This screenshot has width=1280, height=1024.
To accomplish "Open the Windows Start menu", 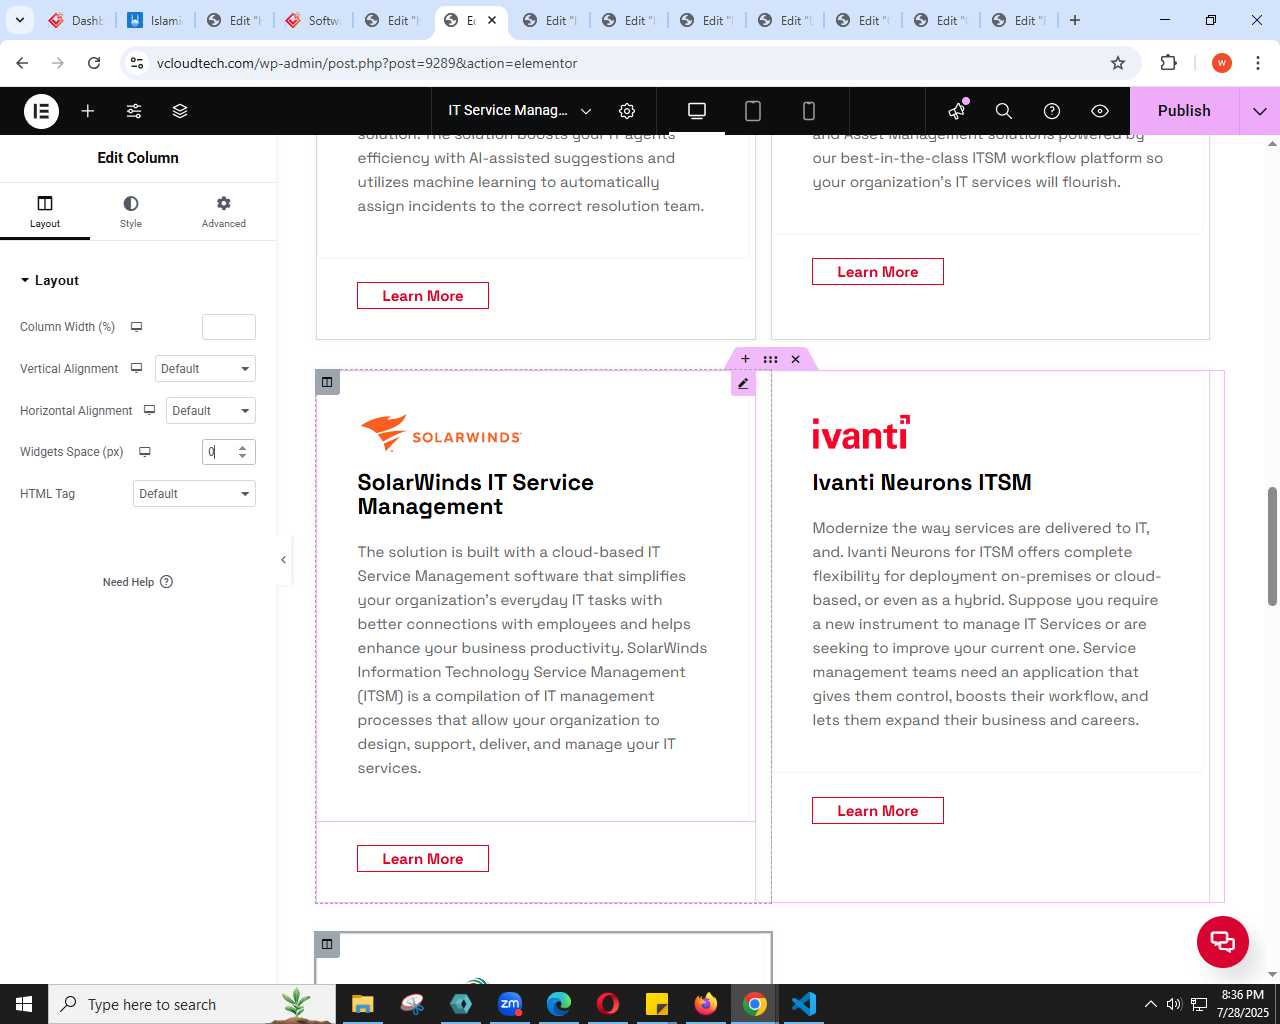I will click(24, 1004).
